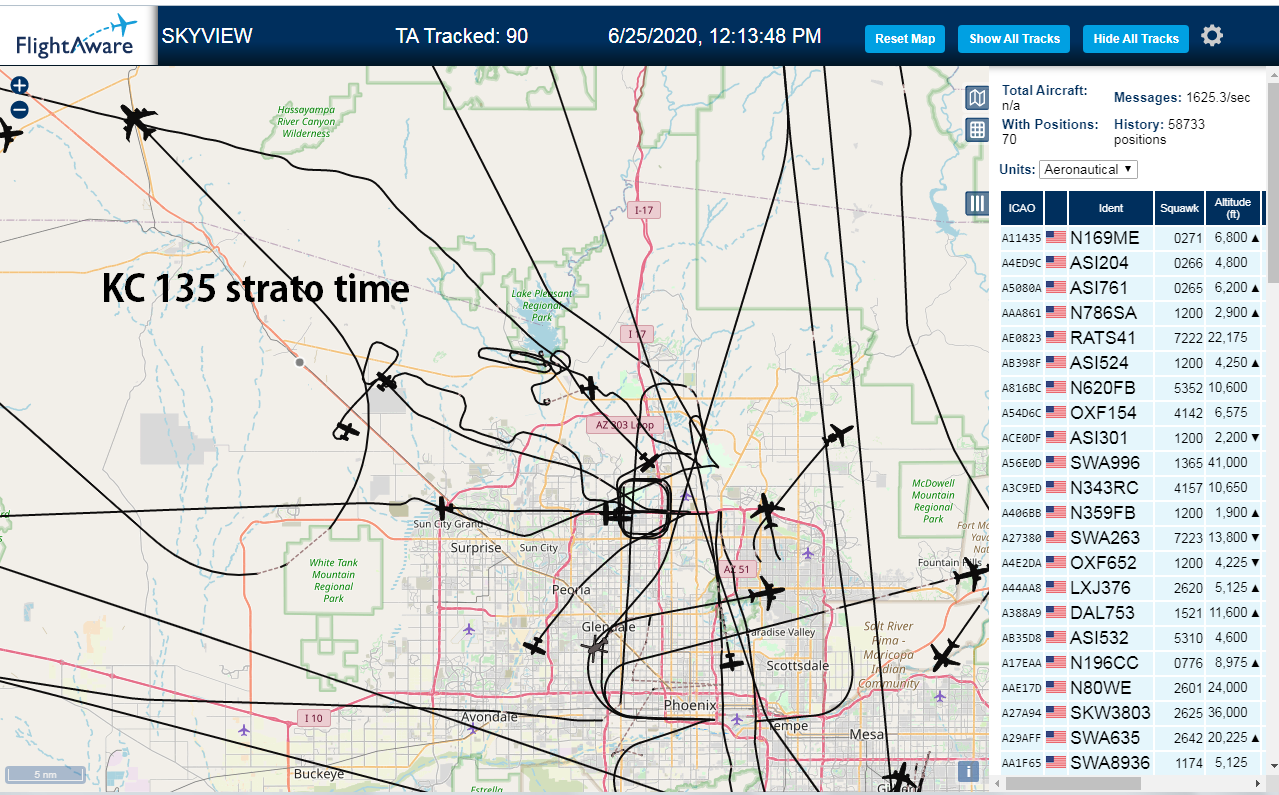Select aircraft icon over Sun City Grand
Screen dimensions: 1279x795
(444, 508)
